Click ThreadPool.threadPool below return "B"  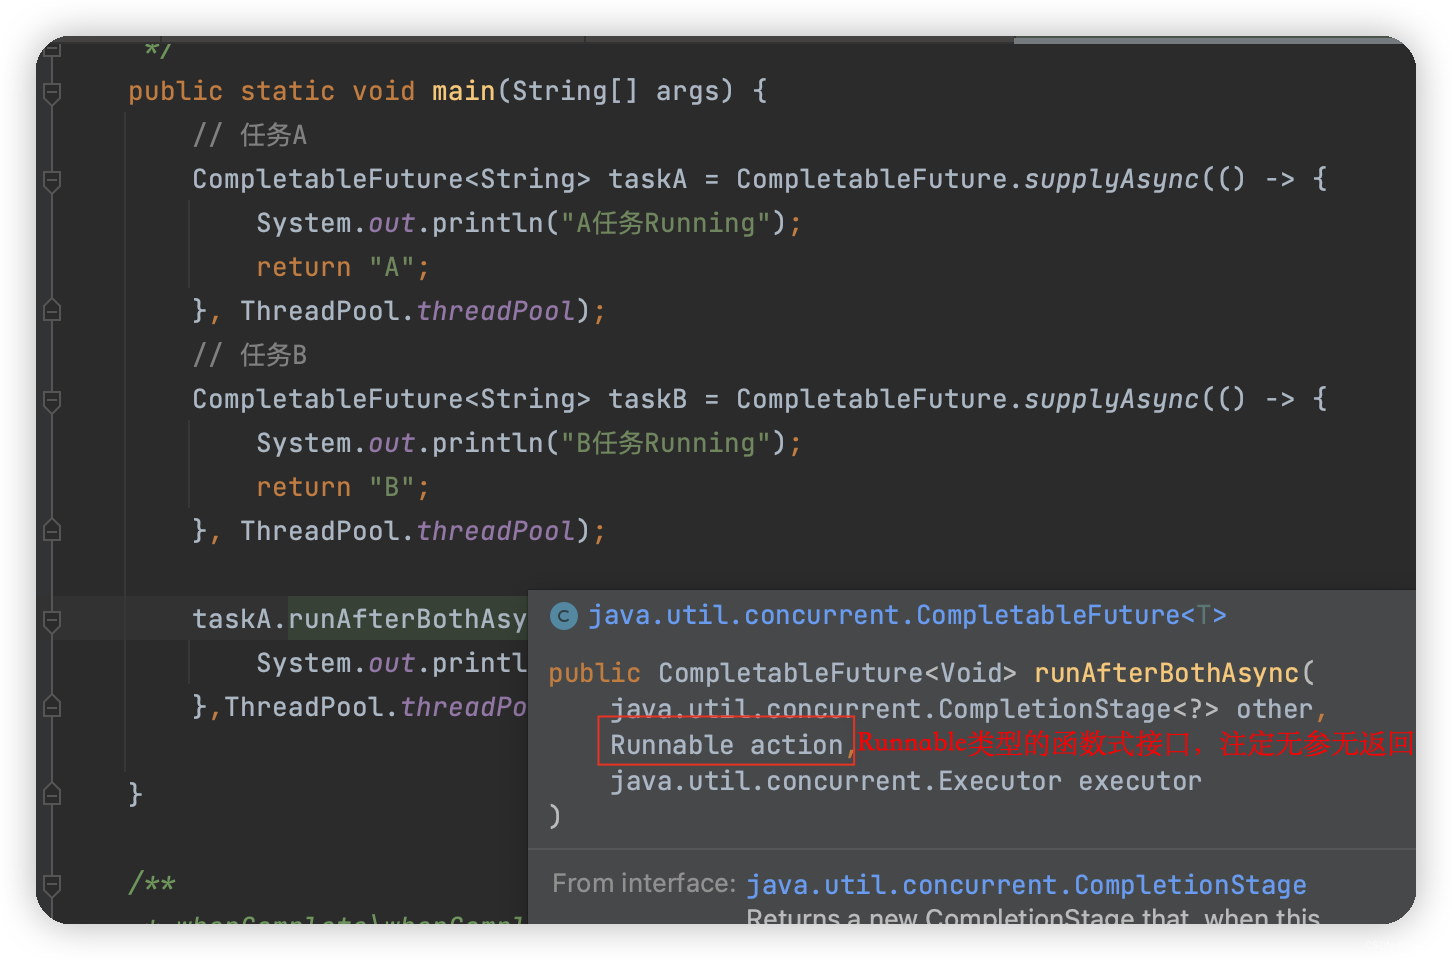408,531
